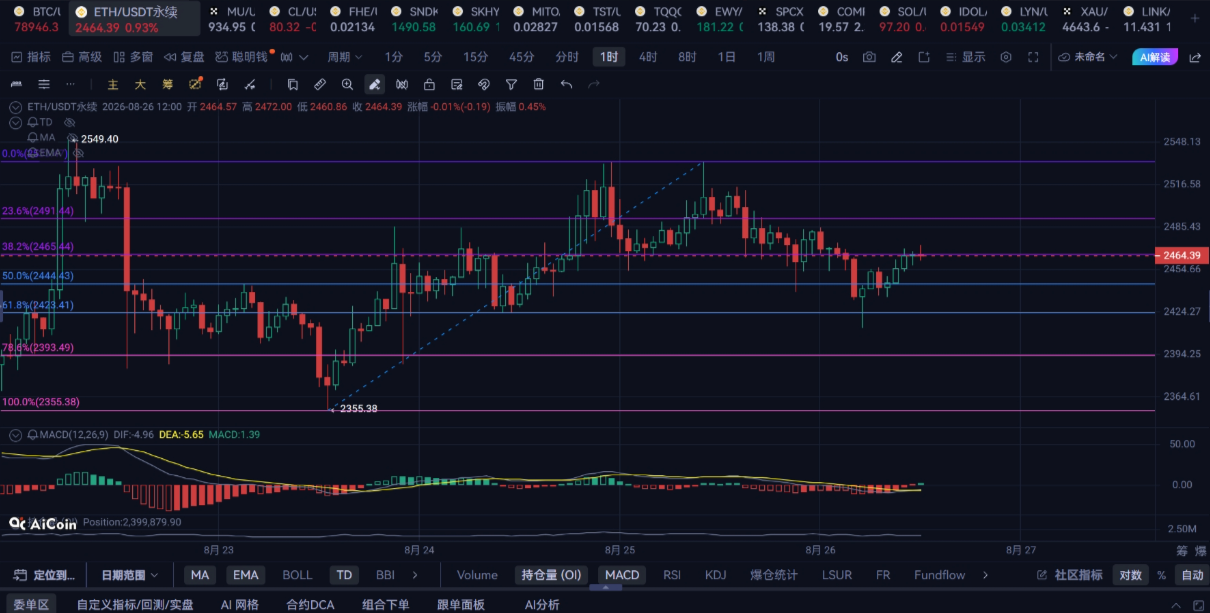This screenshot has width=1210, height=613.
Task: Open the candlestick chart type dropdown
Action: 294,57
